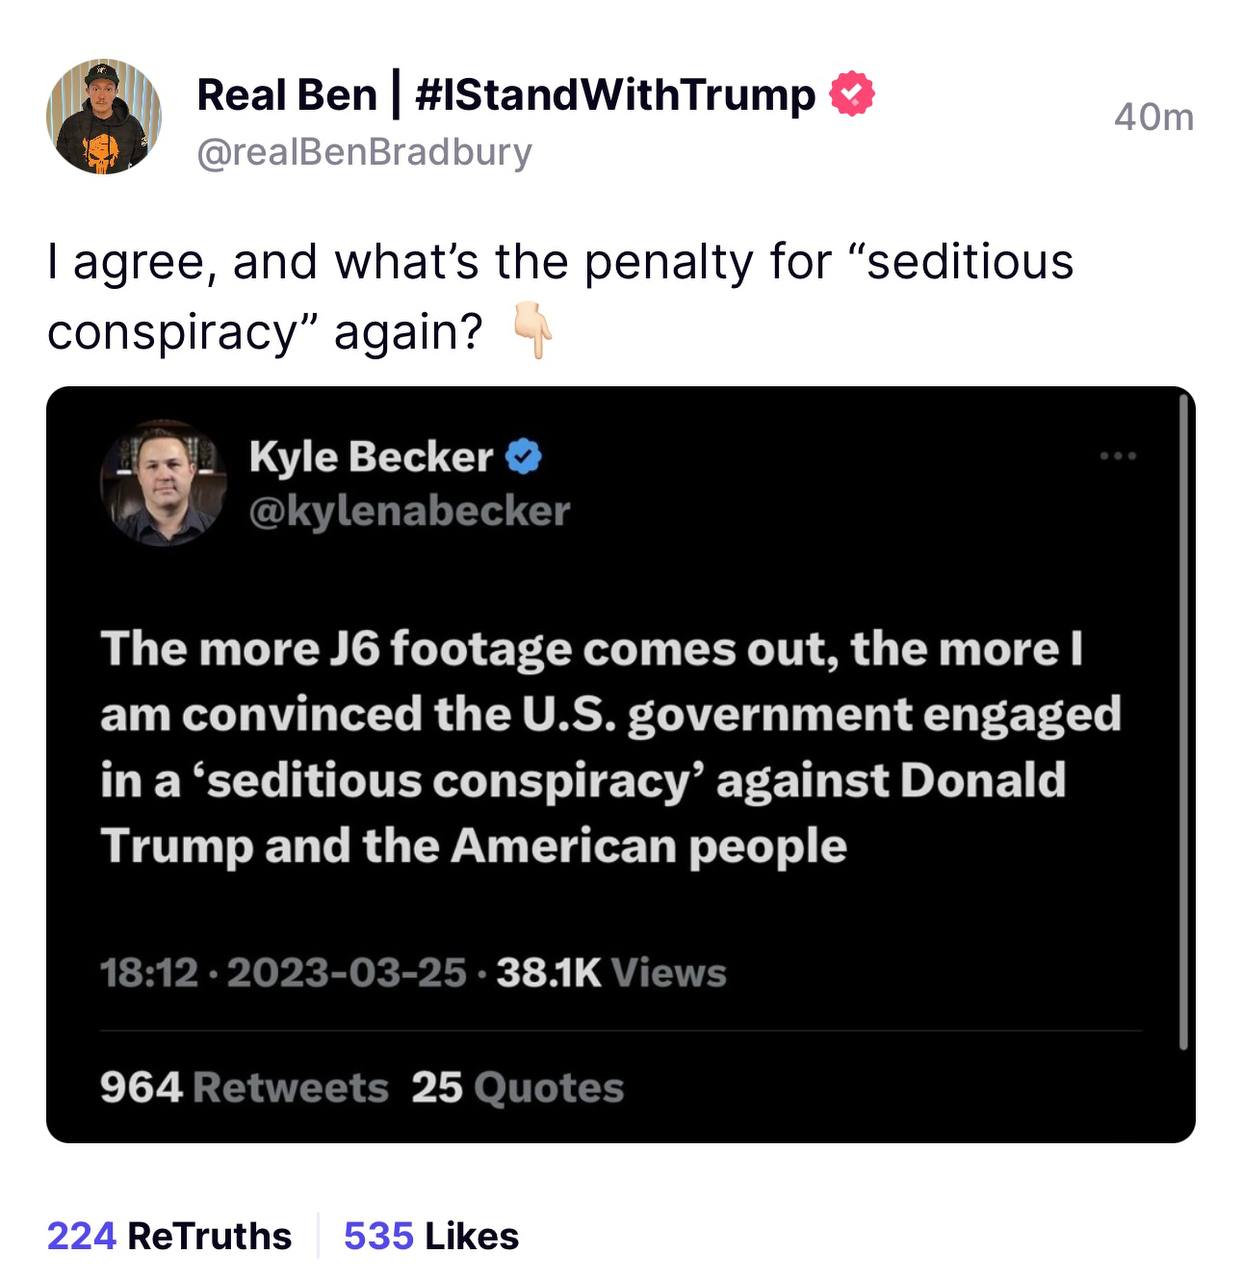
Task: Click Kyle Becker's profile picture
Action: 163,482
